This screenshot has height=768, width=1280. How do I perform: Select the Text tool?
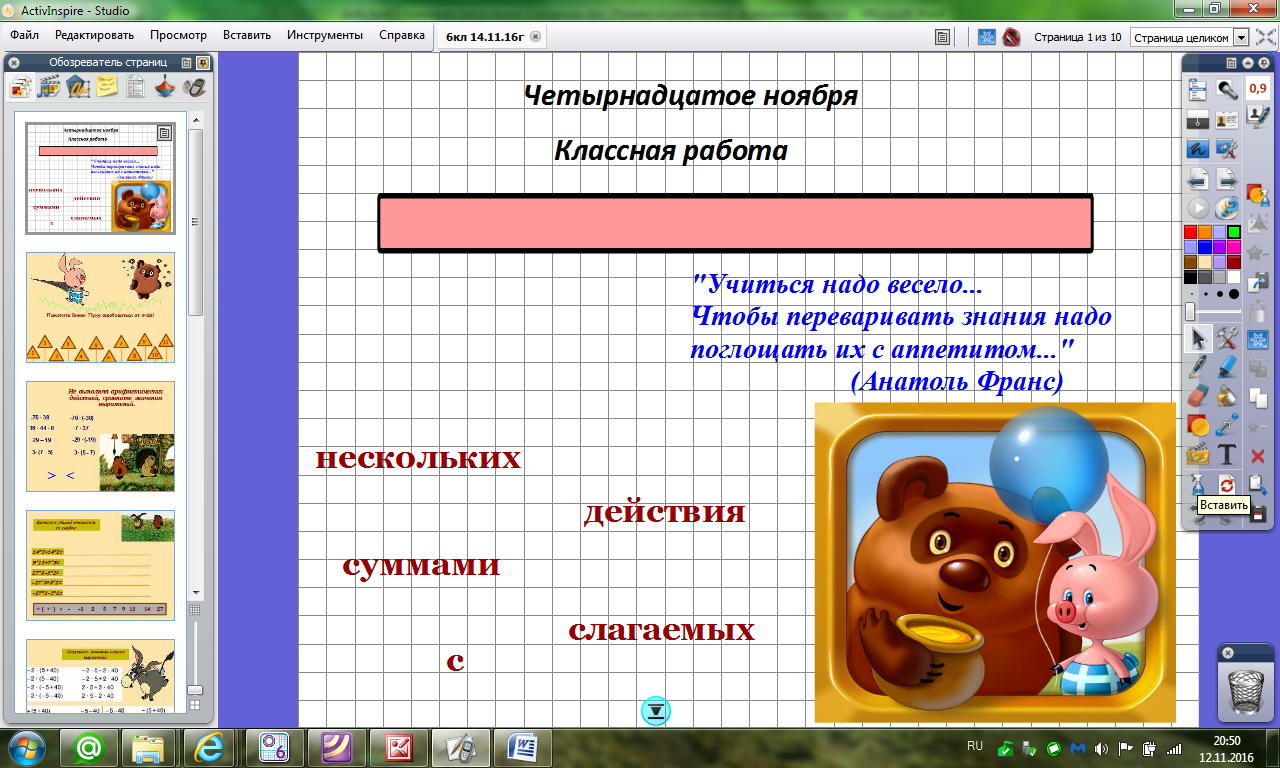pos(1227,455)
